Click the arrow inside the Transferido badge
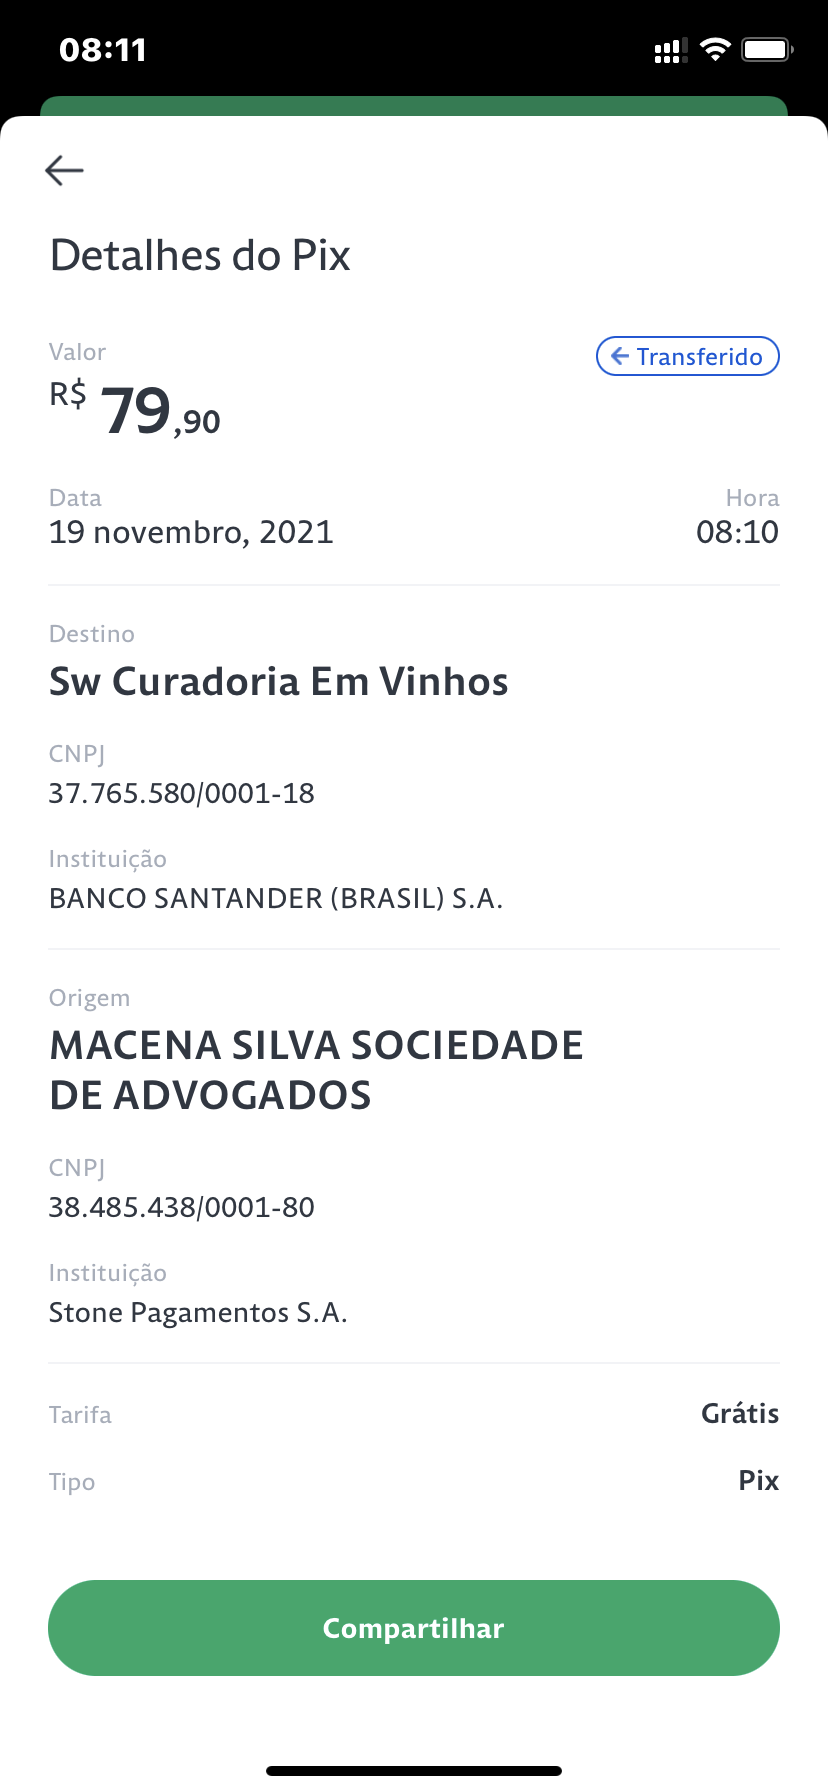The width and height of the screenshot is (828, 1792). pyautogui.click(x=620, y=356)
